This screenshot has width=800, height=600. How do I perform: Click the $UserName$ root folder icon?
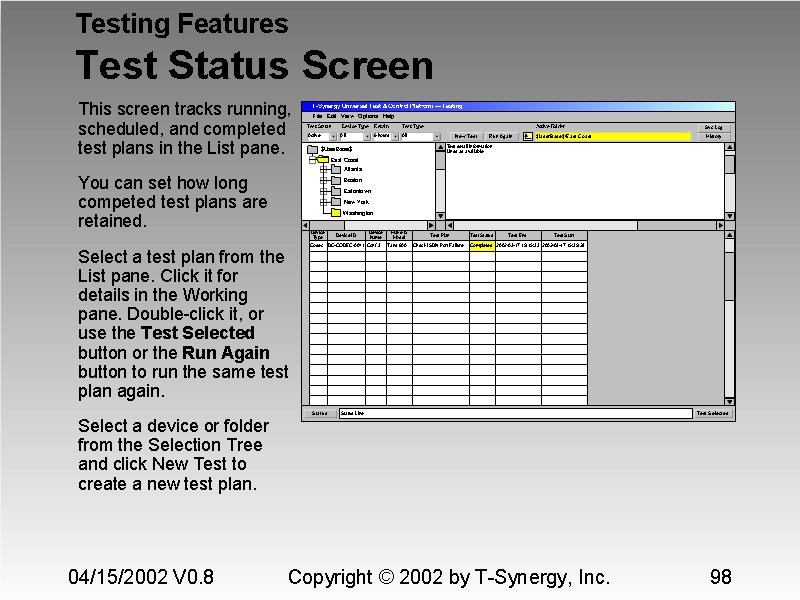click(310, 150)
